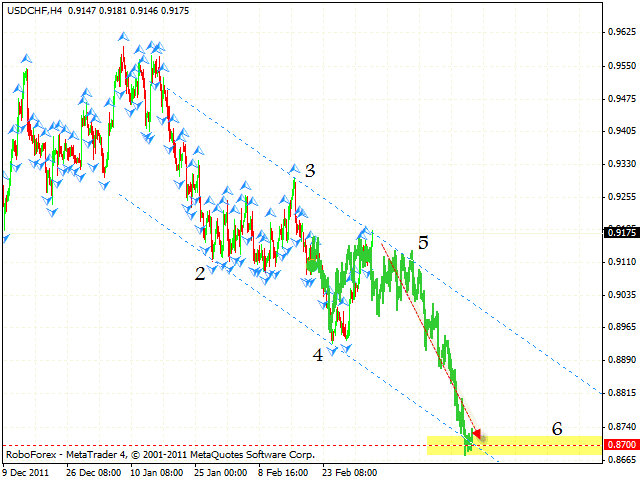Viewport: 640px width, 480px height.
Task: Select the 0.8890 price axis label
Action: click(620, 360)
